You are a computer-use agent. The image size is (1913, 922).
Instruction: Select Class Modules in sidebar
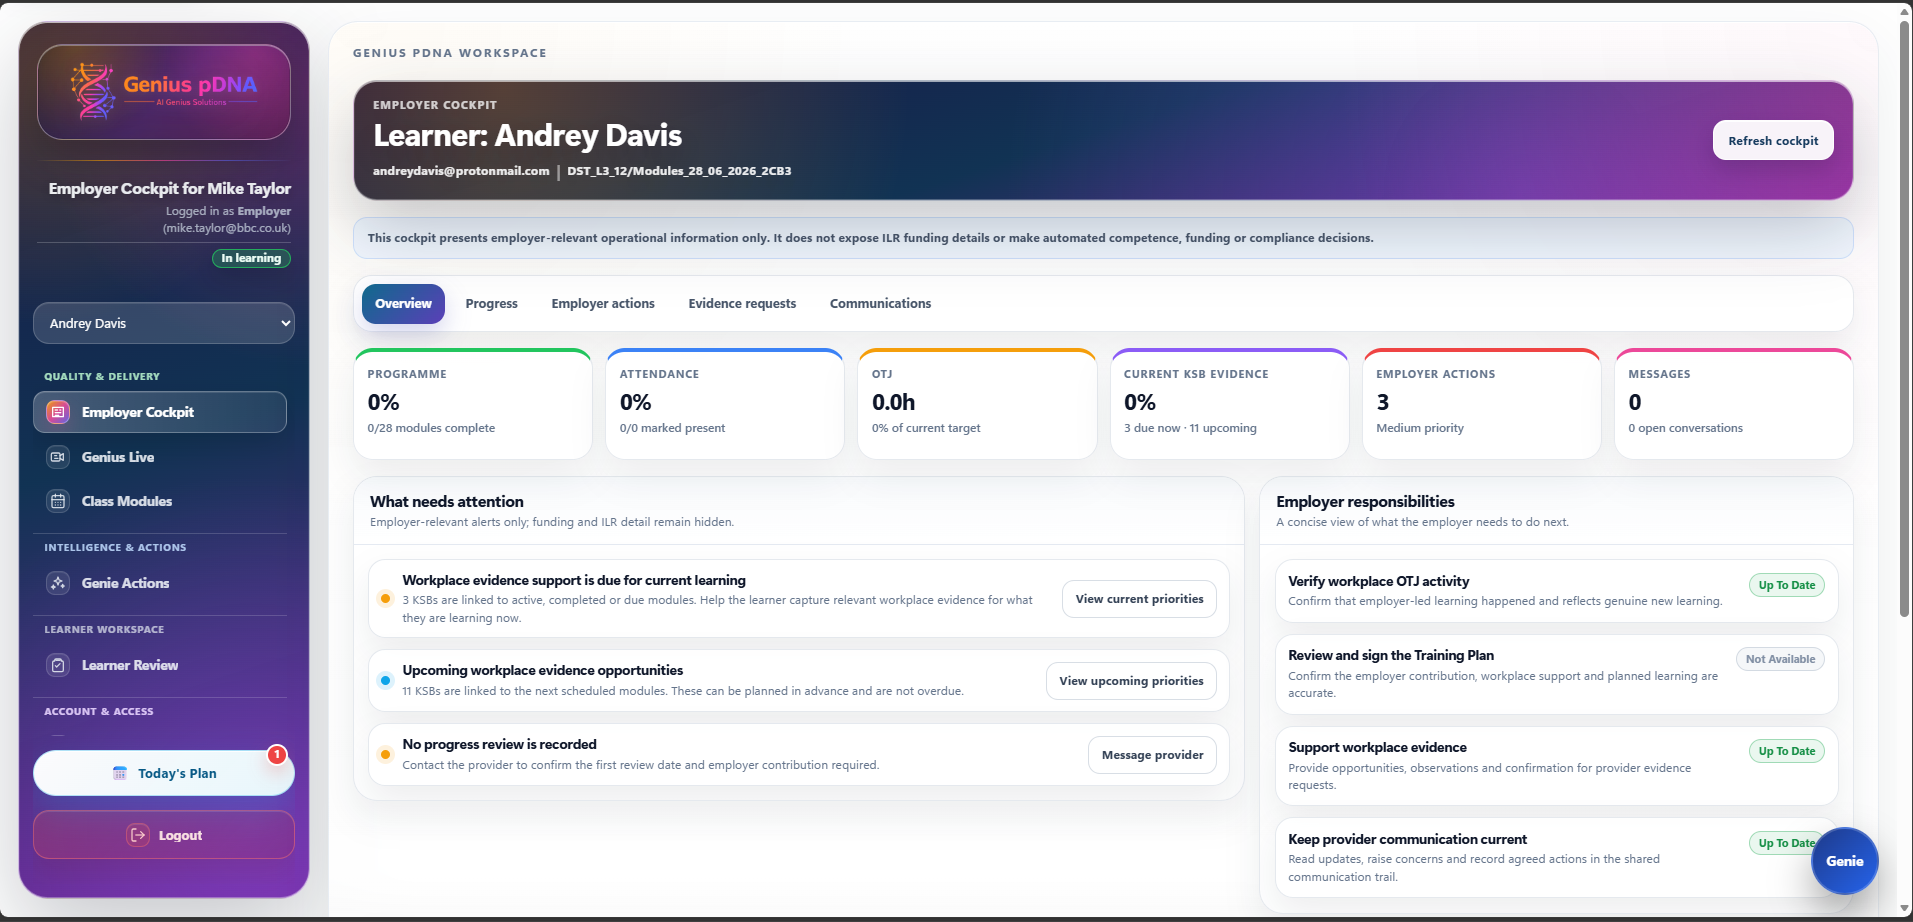[160, 501]
